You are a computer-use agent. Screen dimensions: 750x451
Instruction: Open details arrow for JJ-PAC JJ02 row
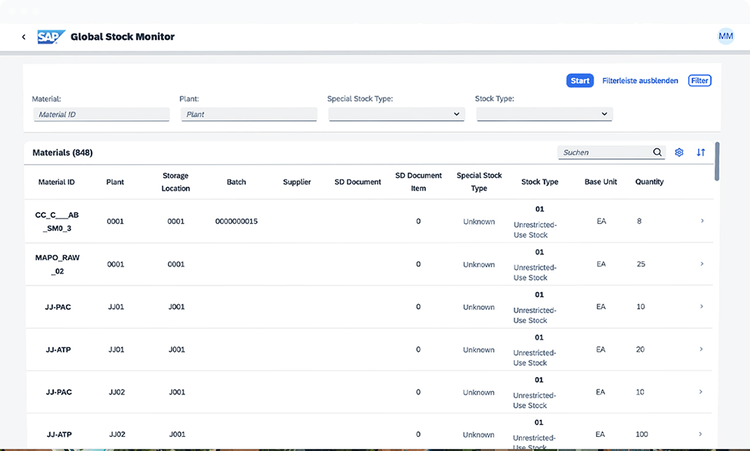700,392
